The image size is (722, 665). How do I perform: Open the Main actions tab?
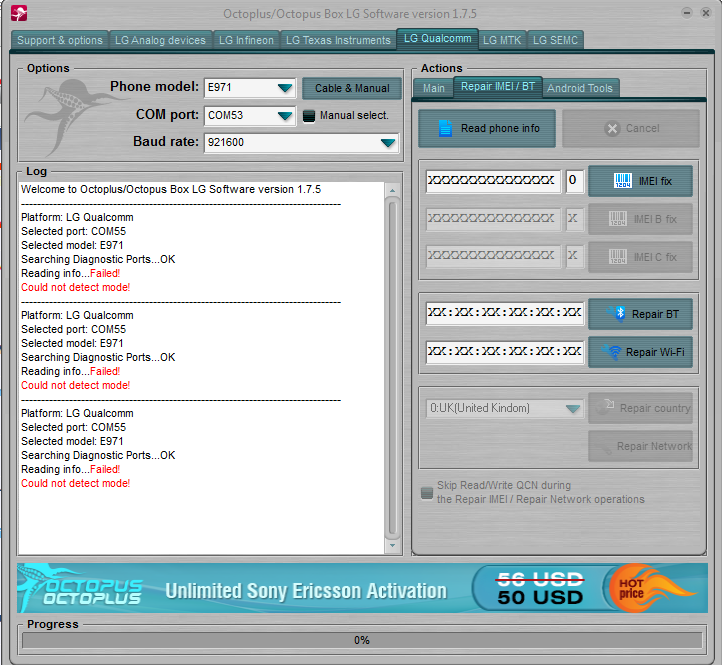(x=434, y=88)
